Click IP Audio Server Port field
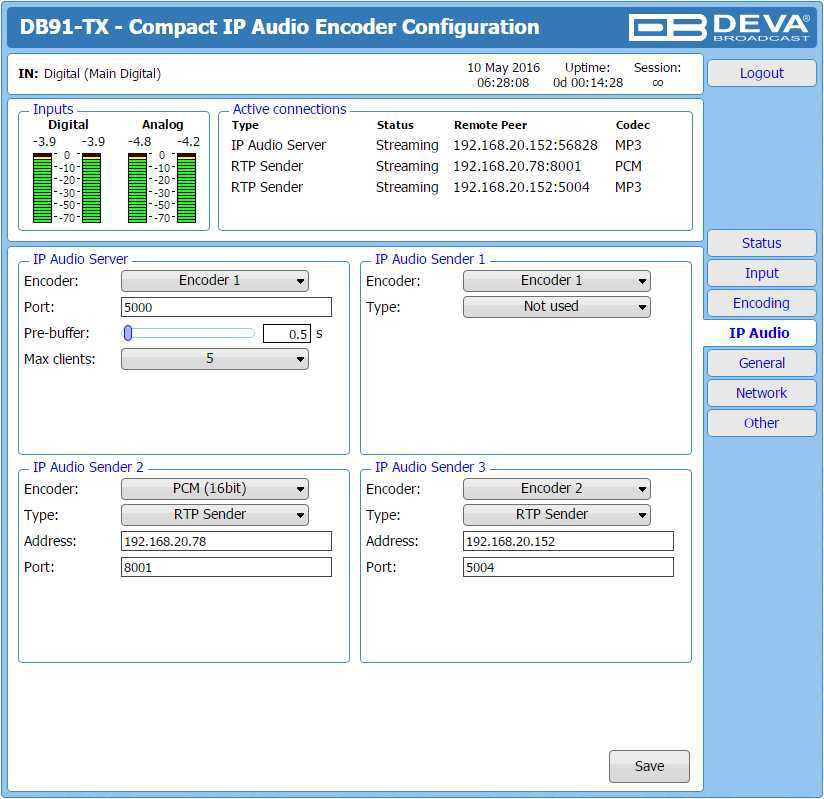Image resolution: width=824 pixels, height=799 pixels. point(226,307)
